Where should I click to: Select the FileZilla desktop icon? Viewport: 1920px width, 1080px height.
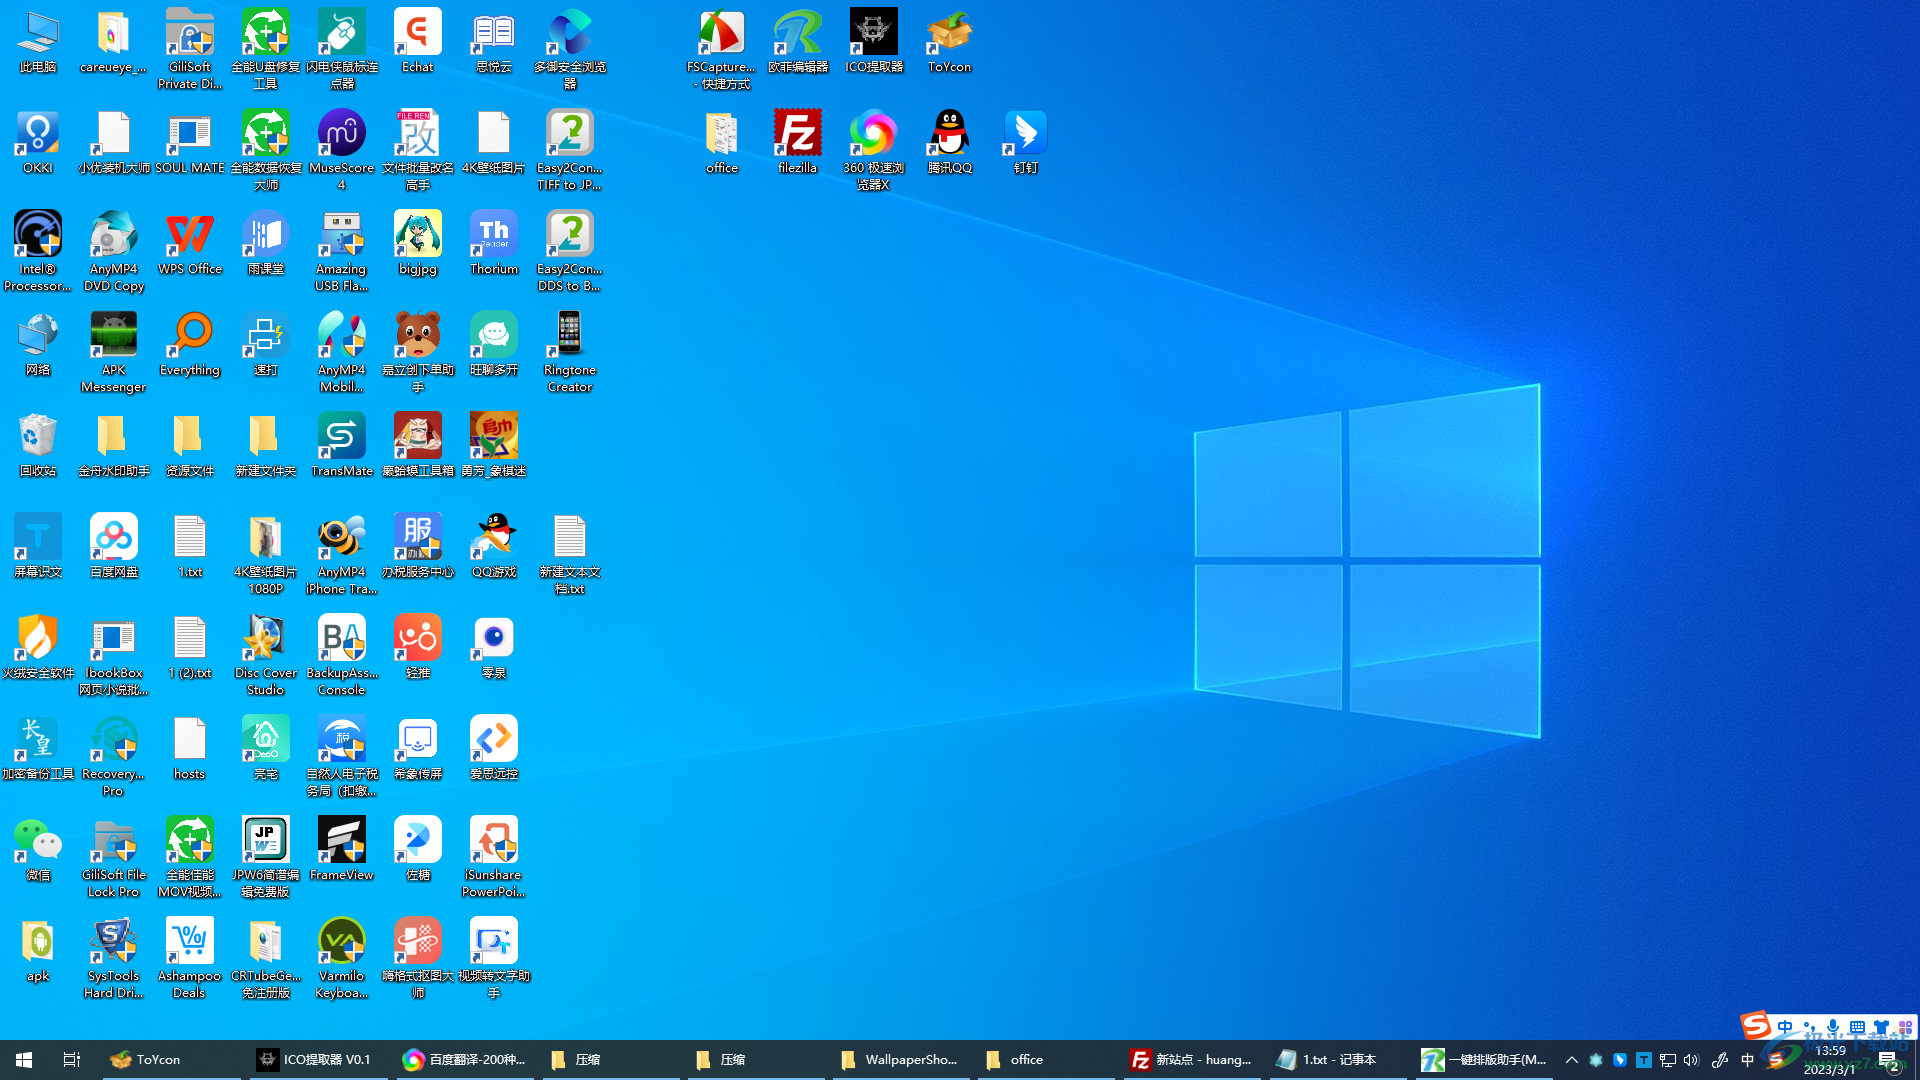tap(797, 141)
